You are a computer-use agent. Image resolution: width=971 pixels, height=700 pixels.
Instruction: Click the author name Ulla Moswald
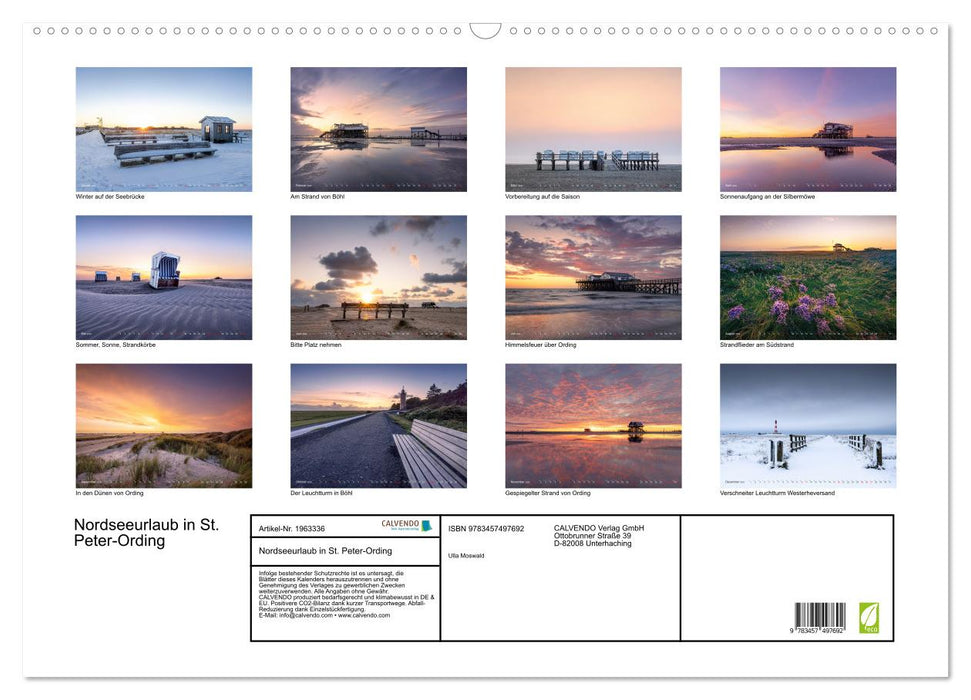pyautogui.click(x=466, y=555)
